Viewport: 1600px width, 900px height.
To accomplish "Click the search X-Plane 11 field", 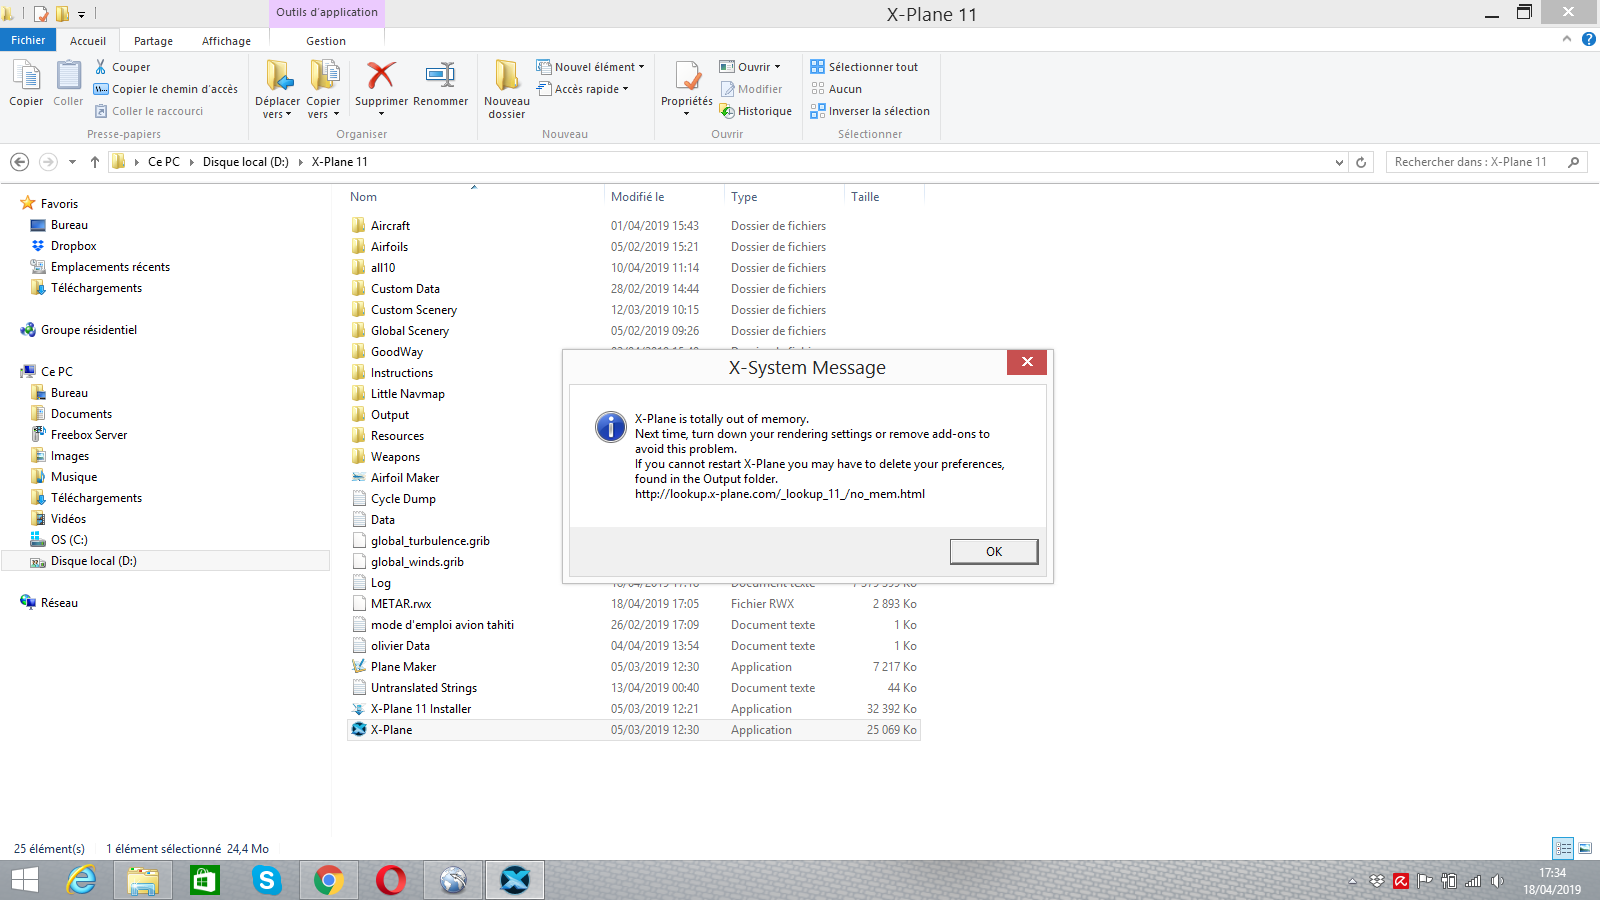I will point(1486,162).
